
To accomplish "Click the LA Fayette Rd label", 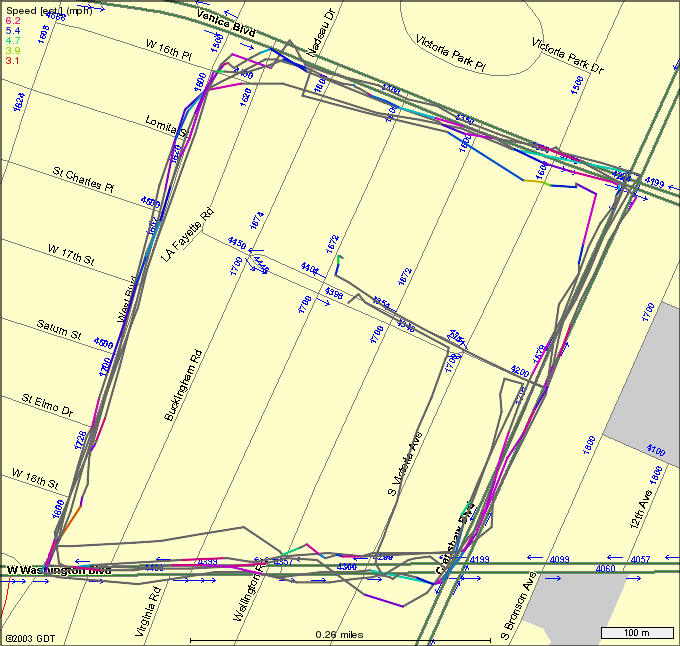I will pos(187,235).
